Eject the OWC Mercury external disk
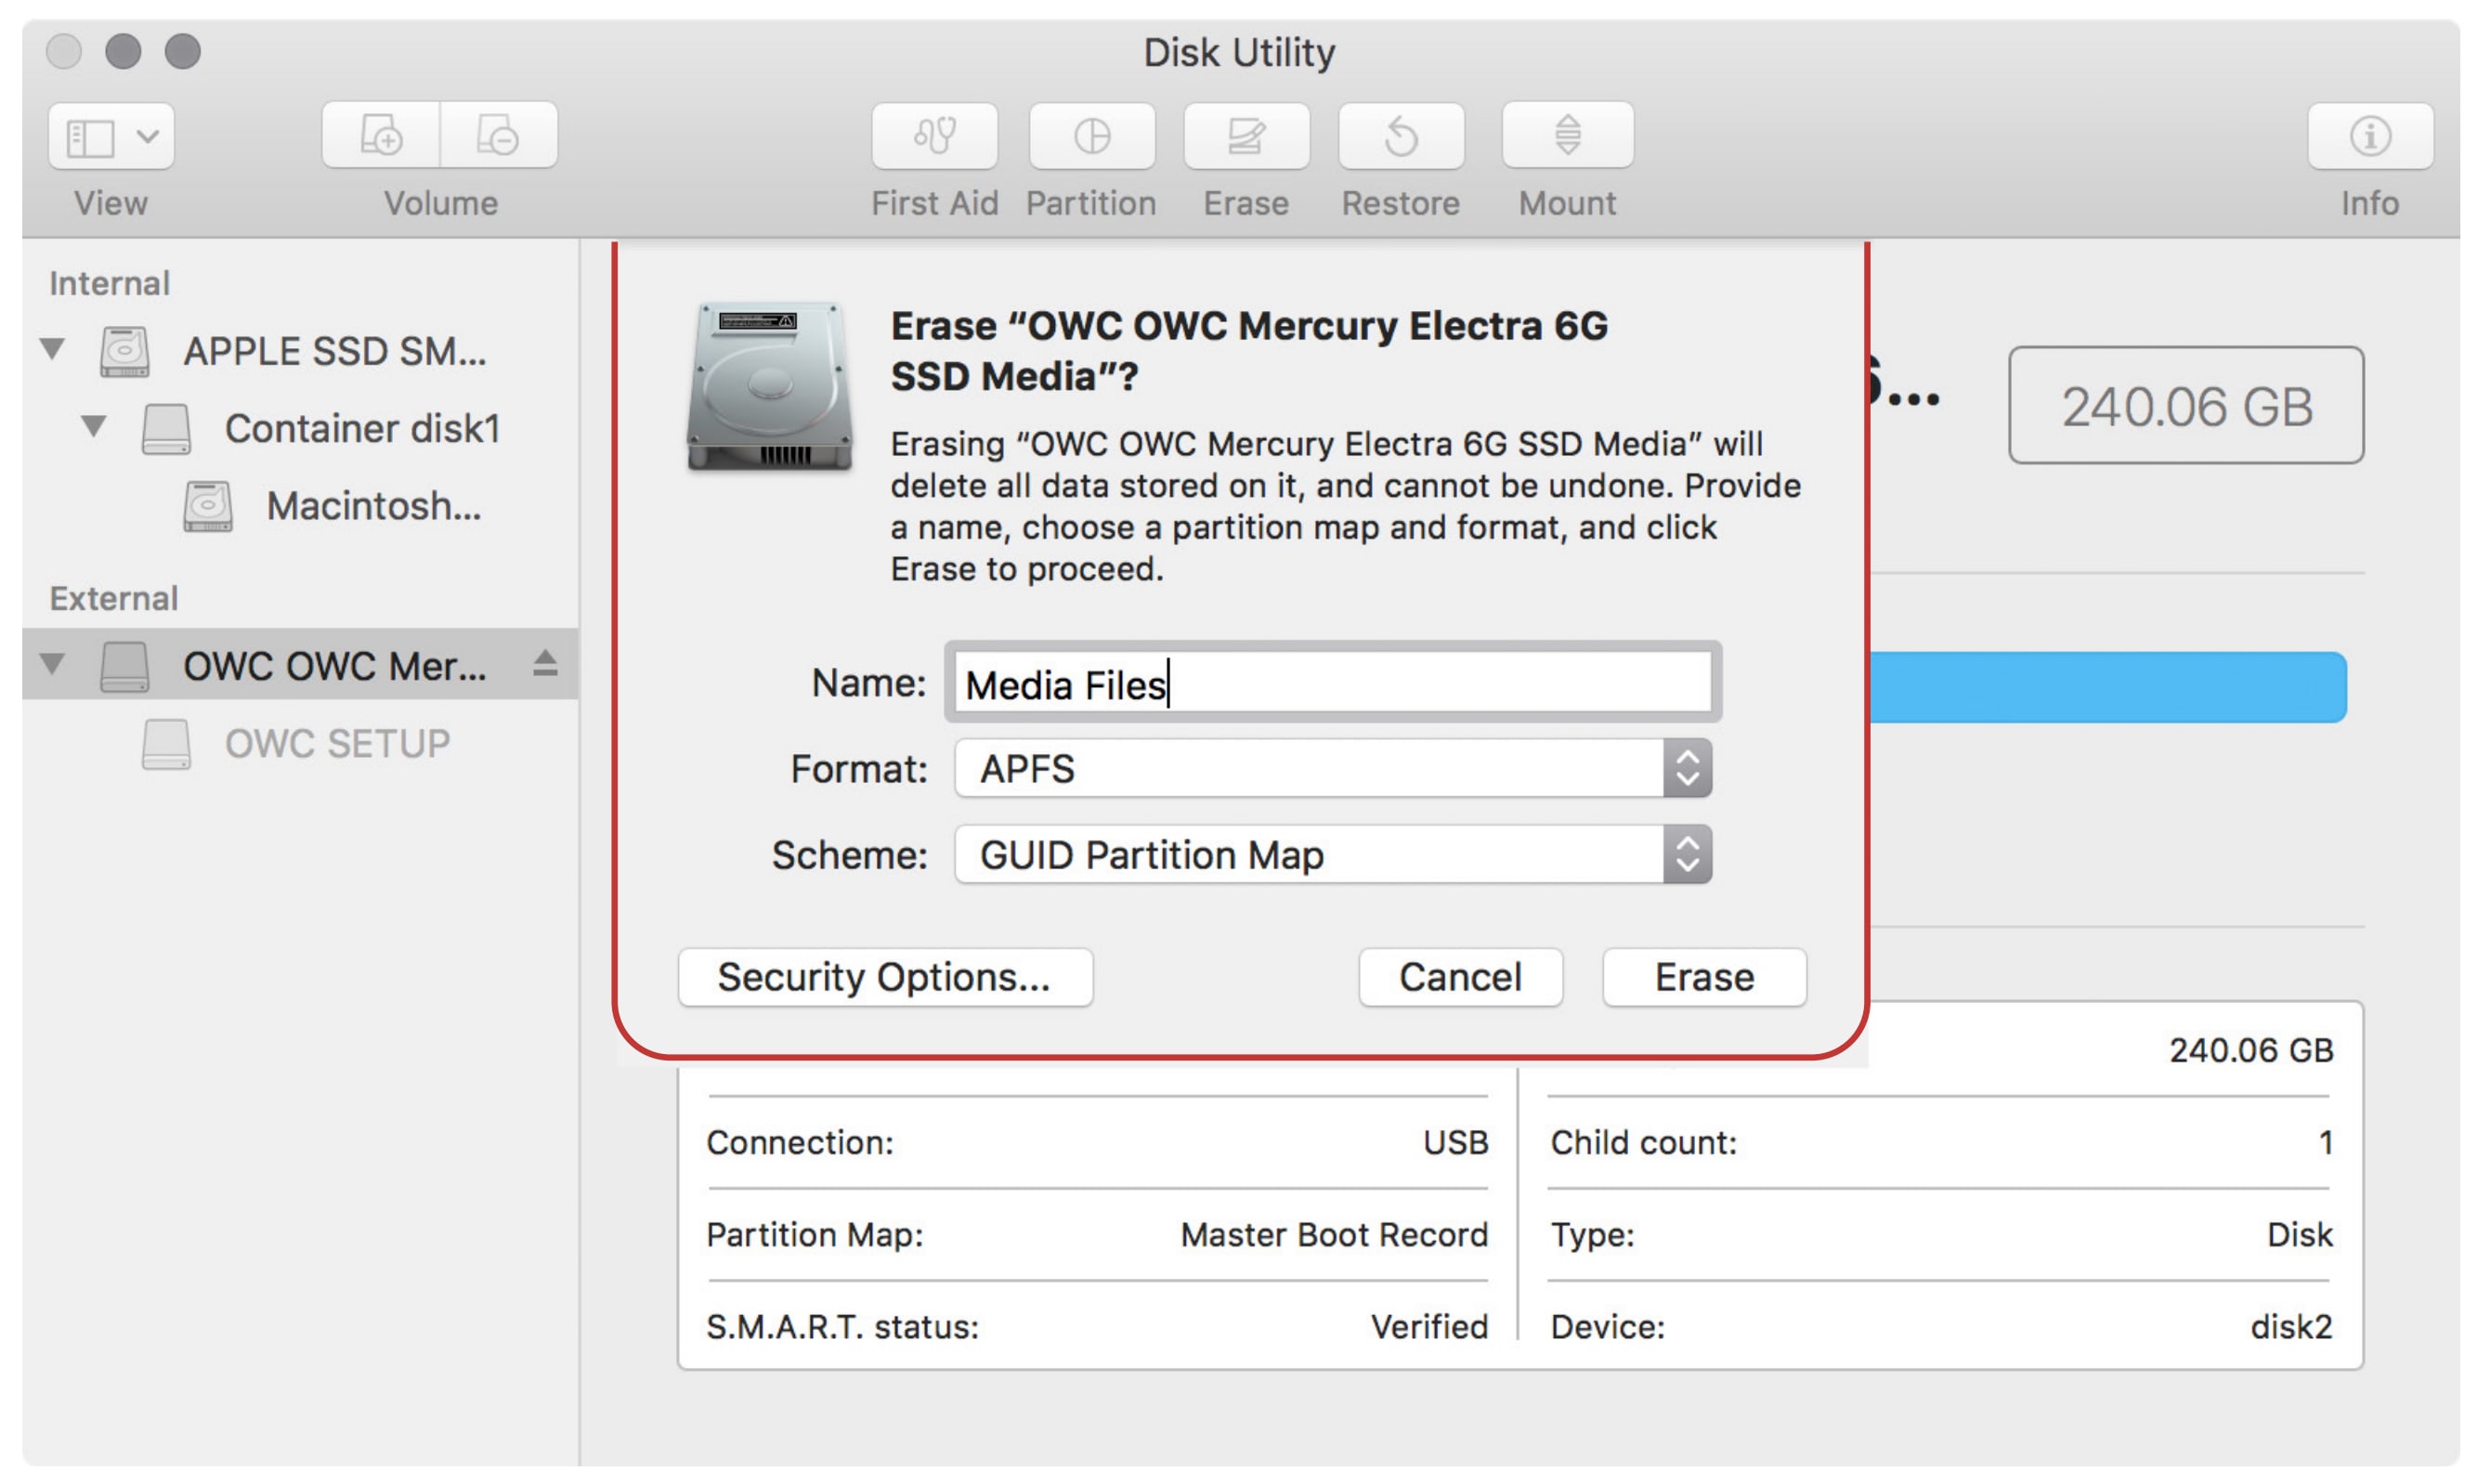The width and height of the screenshot is (2478, 1484). click(x=545, y=664)
